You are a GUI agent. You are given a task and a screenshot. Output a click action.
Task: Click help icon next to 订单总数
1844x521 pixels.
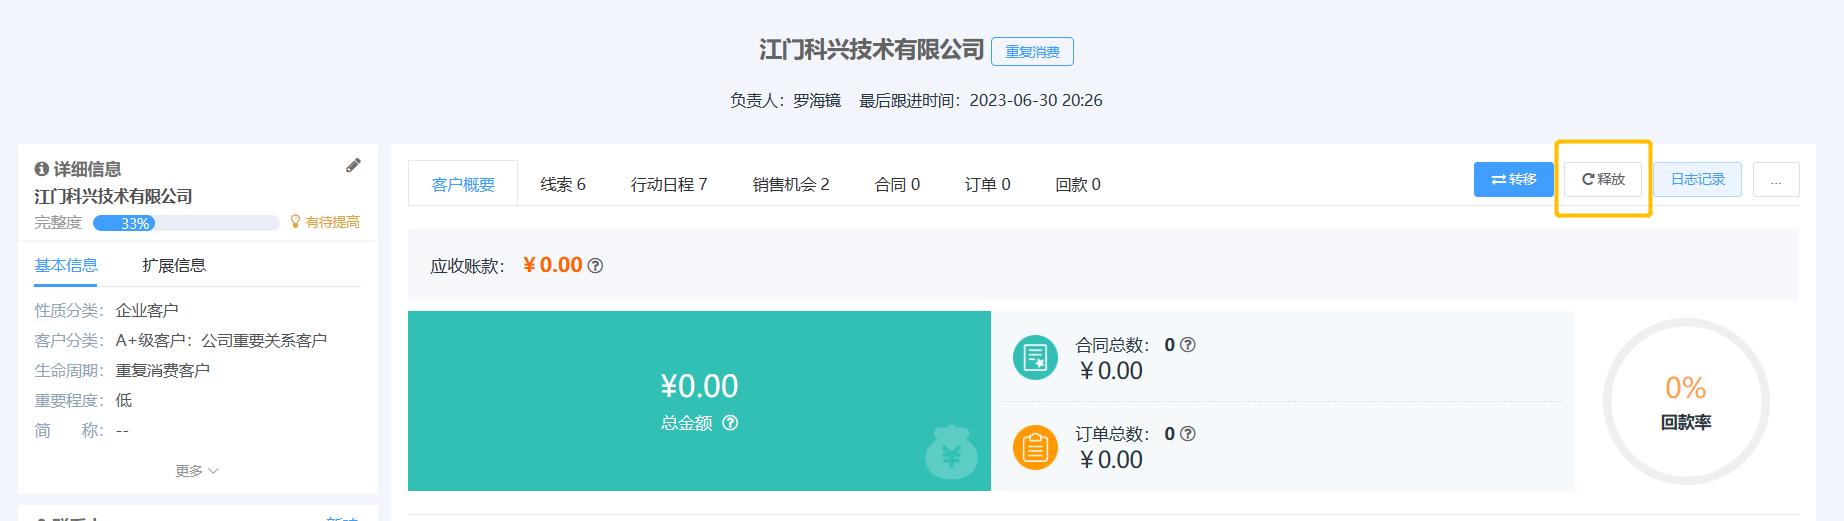pos(1188,434)
